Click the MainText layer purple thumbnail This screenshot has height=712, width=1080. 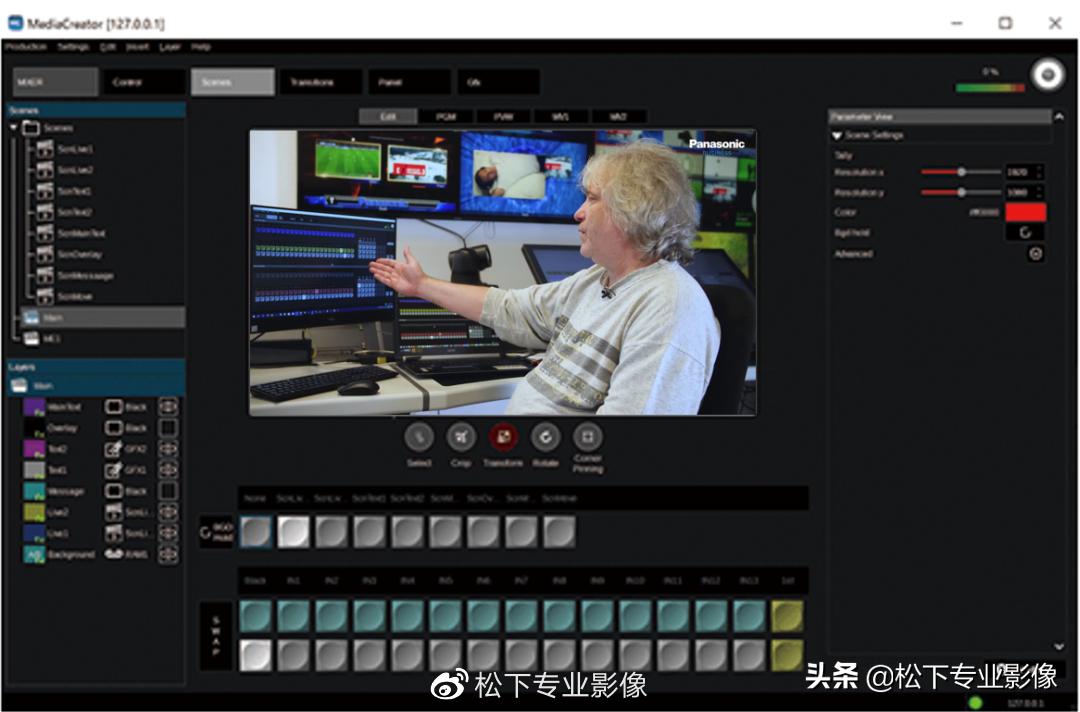pyautogui.click(x=34, y=407)
